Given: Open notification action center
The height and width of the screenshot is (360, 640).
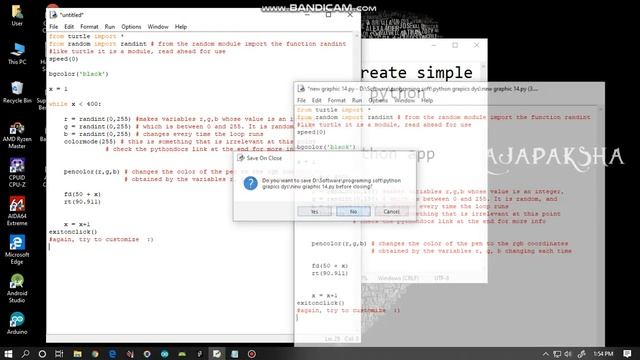Looking at the screenshot, I should pos(627,353).
